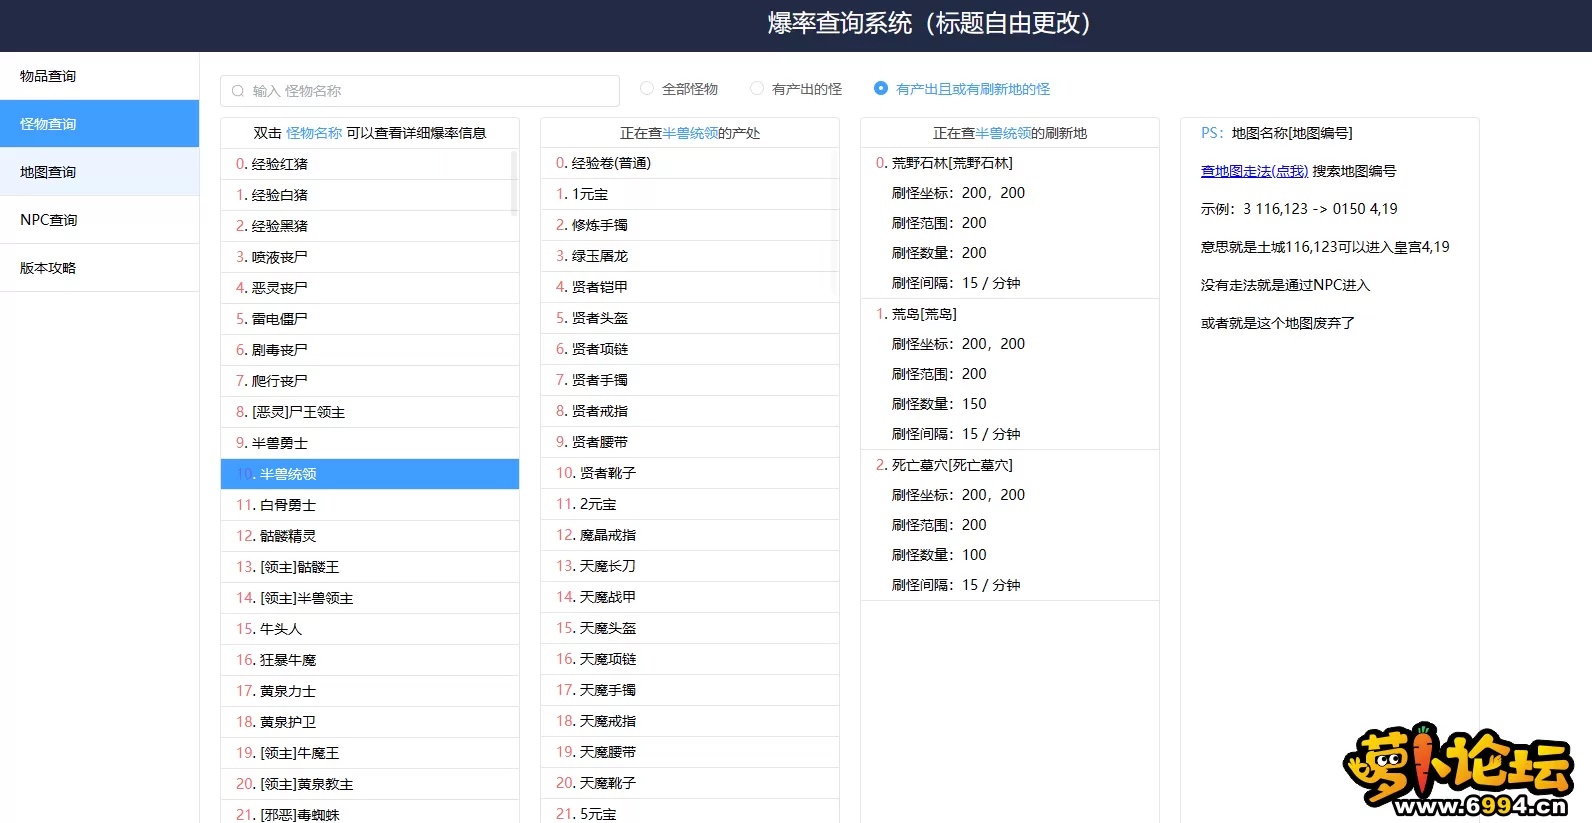1592x823 pixels.
Task: Select 黄泉护卫 monster entry
Action: tap(369, 722)
